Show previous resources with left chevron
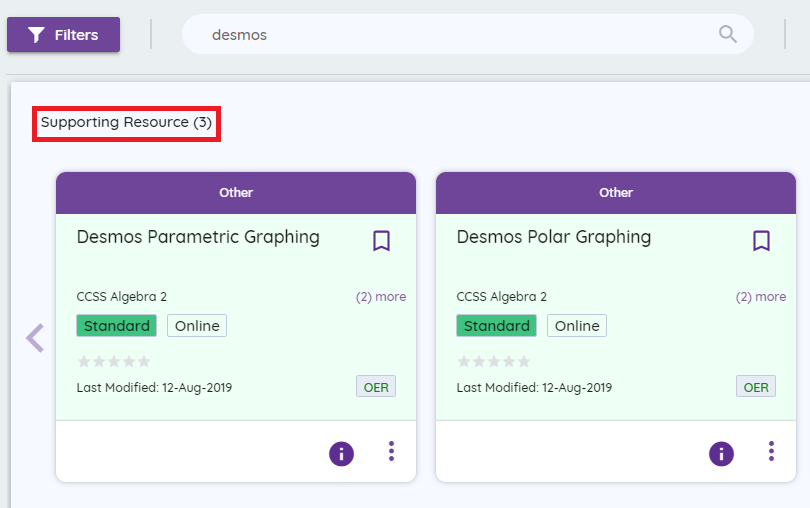 pyautogui.click(x=35, y=338)
